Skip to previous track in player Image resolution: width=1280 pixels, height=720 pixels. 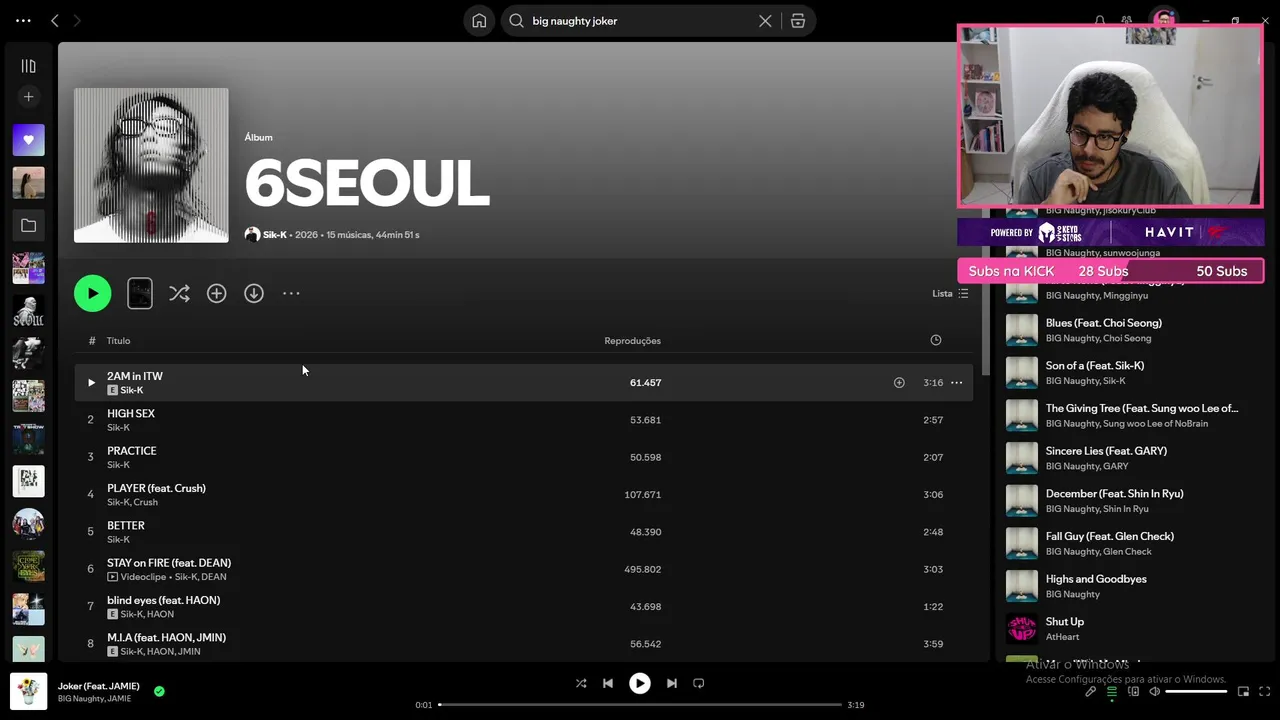607,683
